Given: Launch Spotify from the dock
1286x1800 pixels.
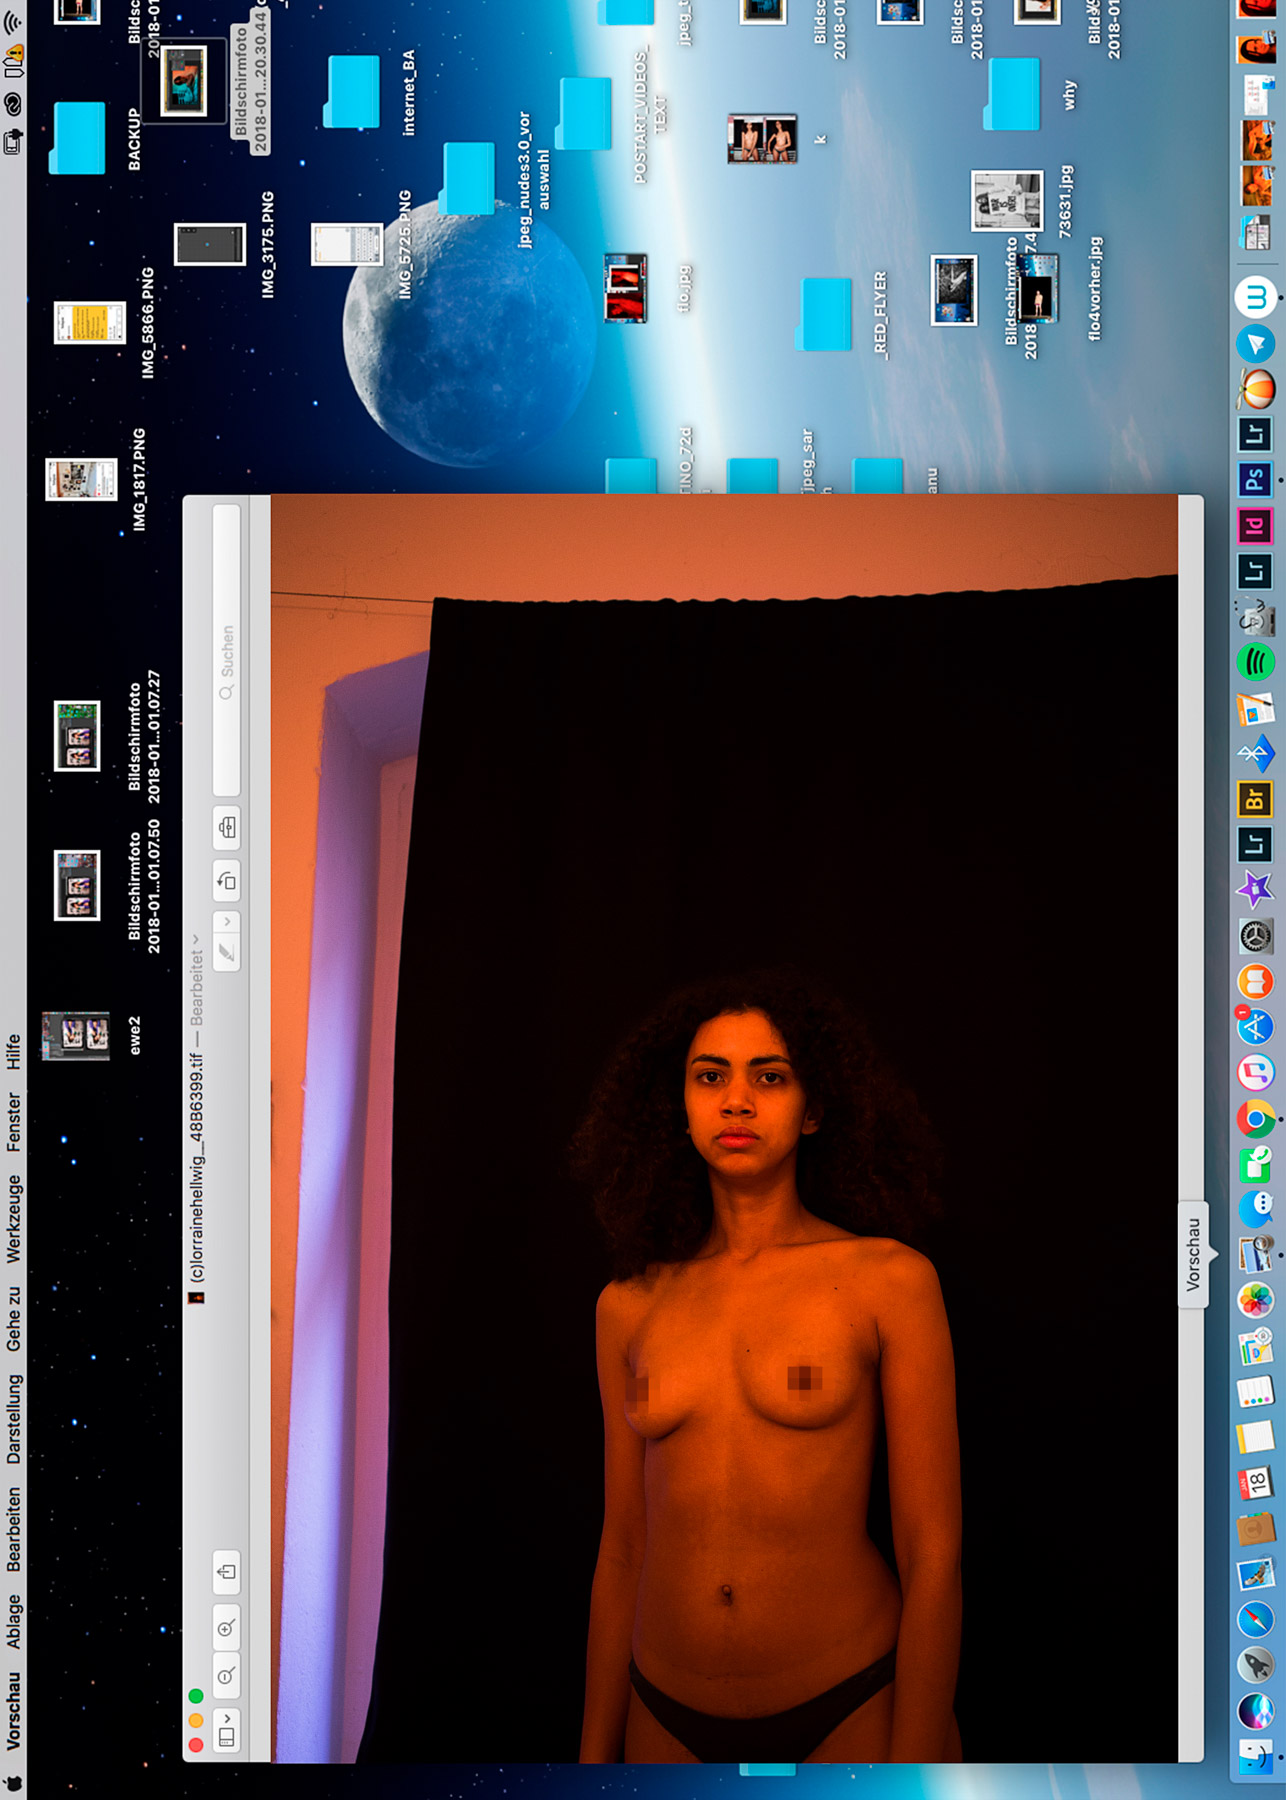Looking at the screenshot, I should coord(1256,661).
